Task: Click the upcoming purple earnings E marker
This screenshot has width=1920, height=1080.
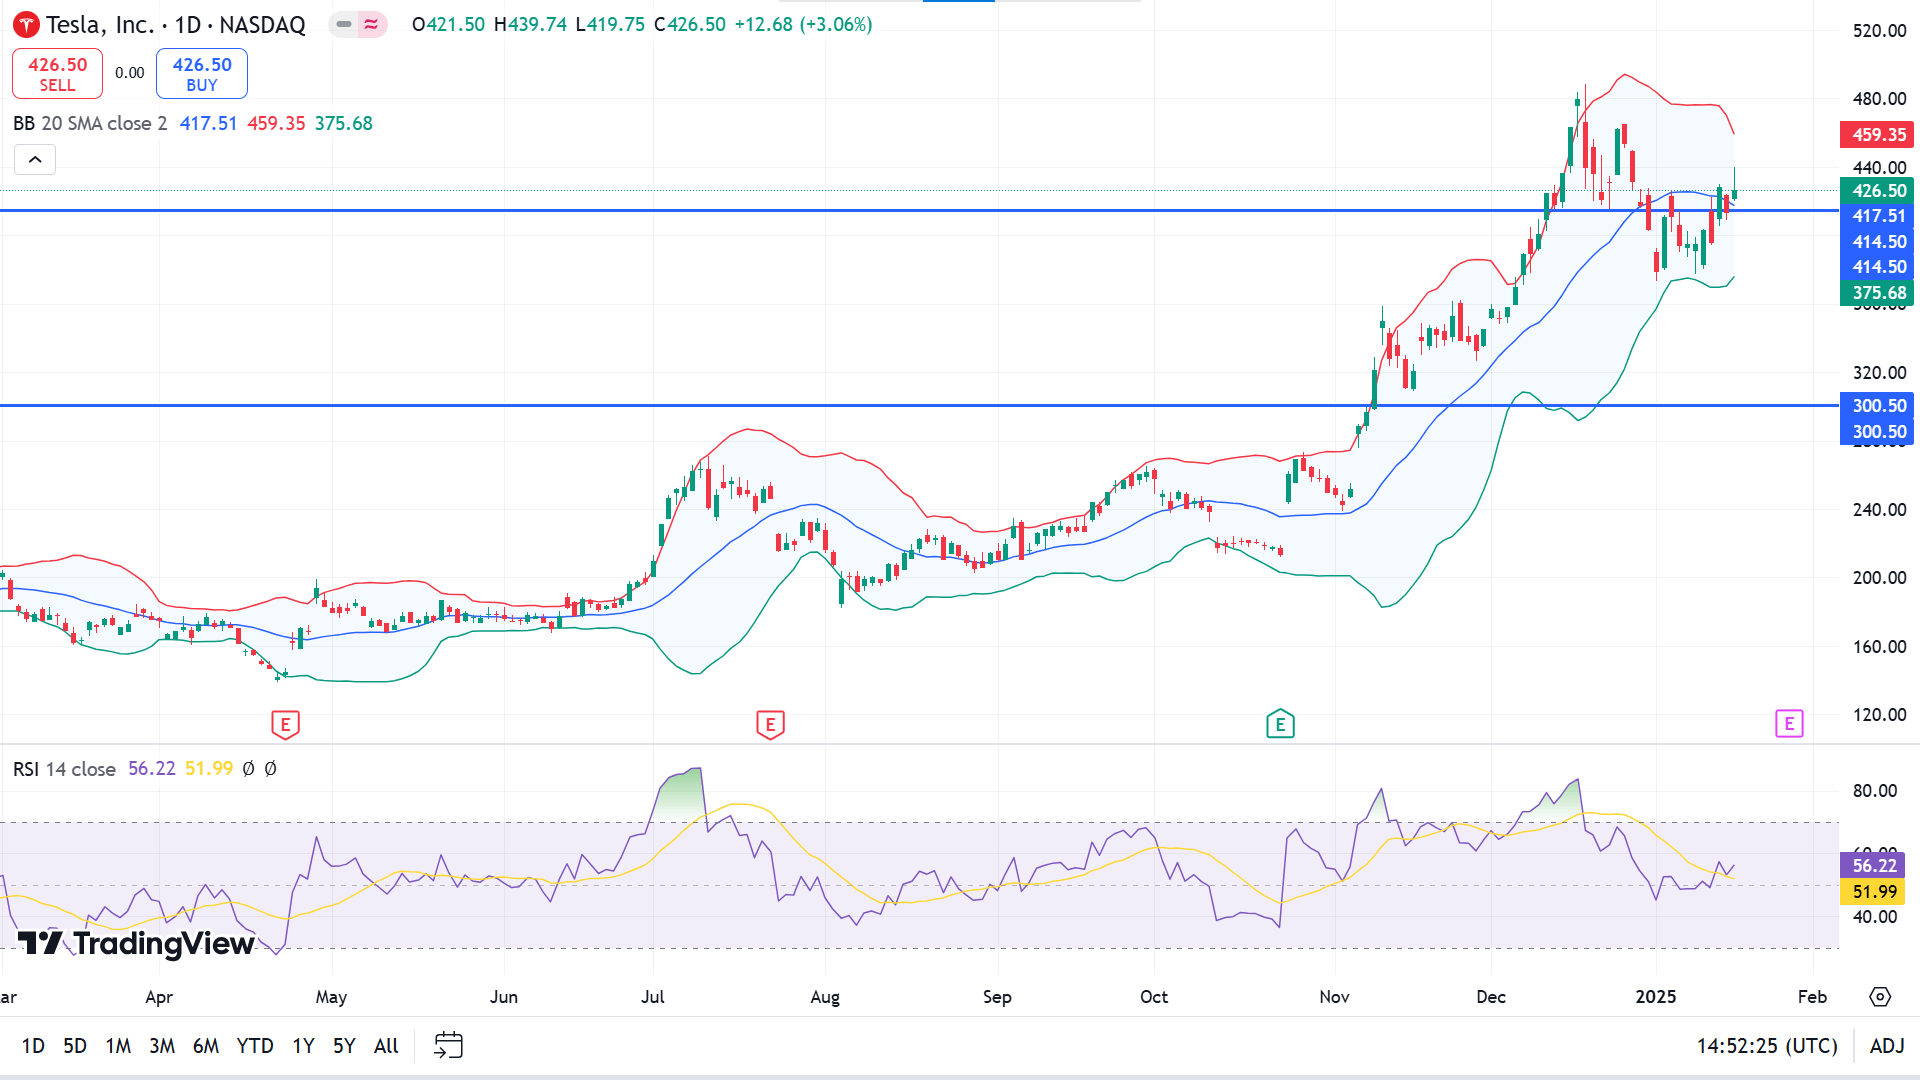Action: pyautogui.click(x=1789, y=723)
